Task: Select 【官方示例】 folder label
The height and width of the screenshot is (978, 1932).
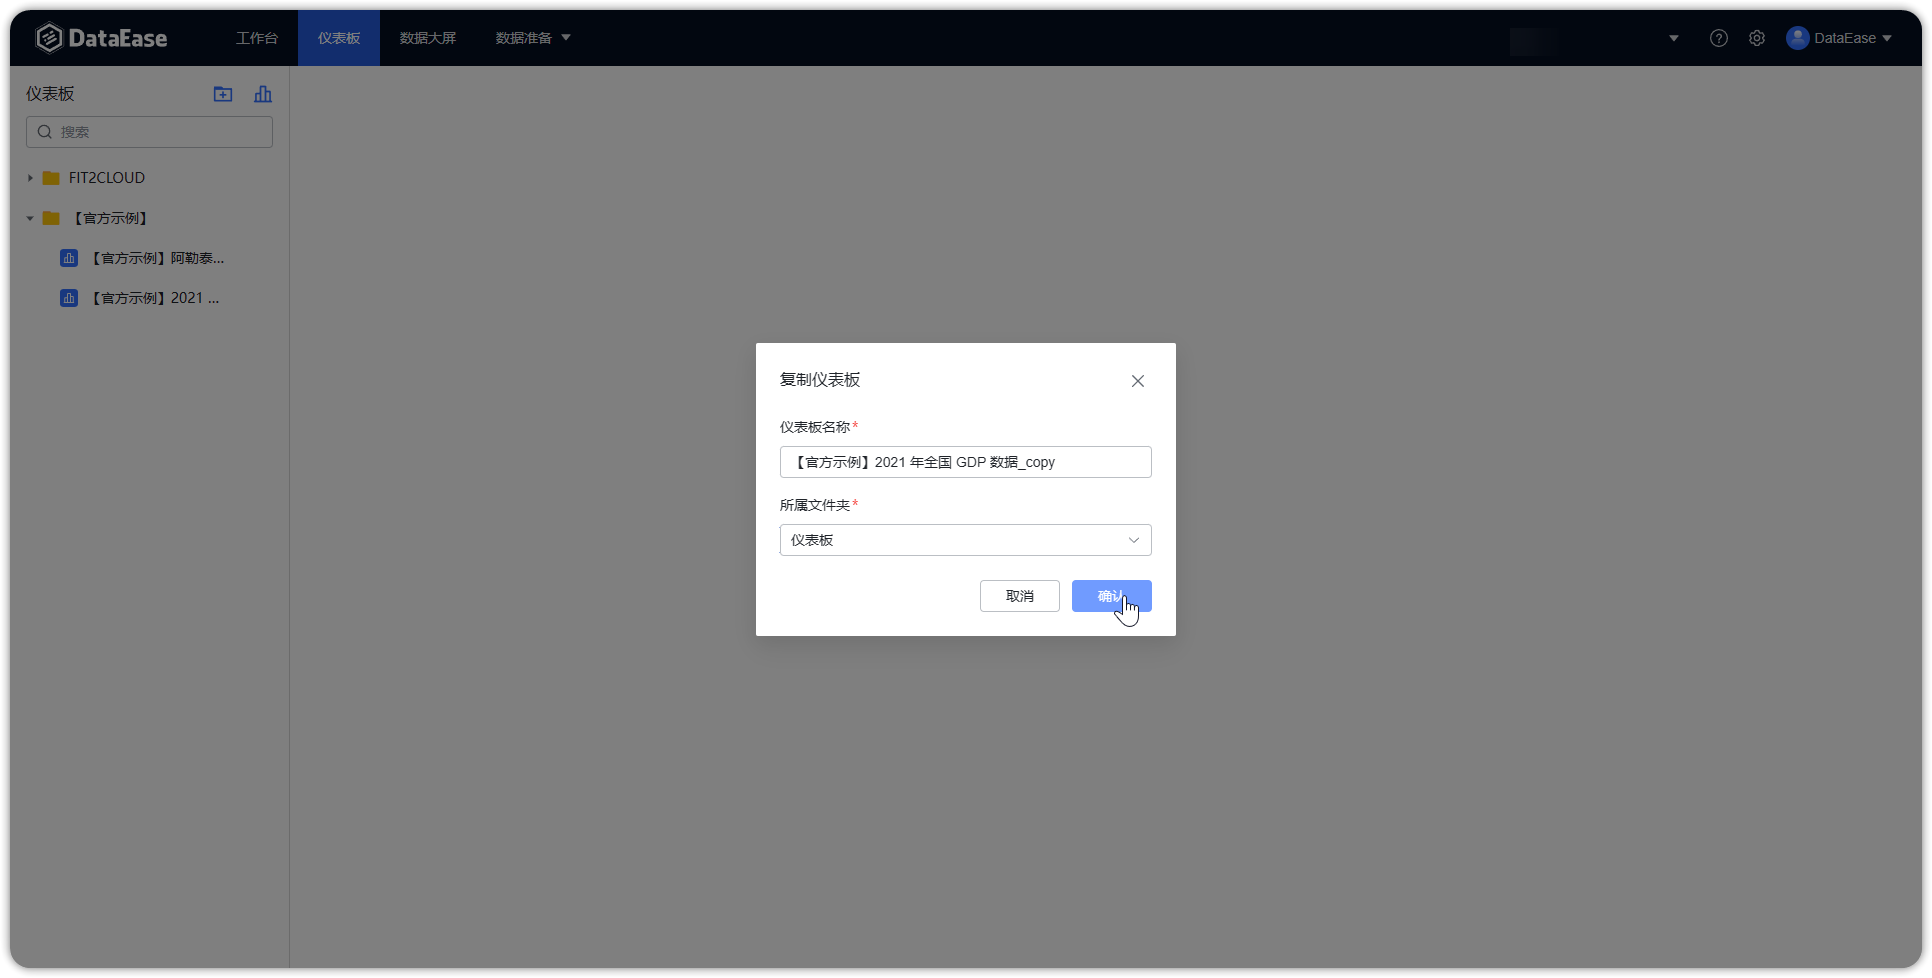Action: 110,218
